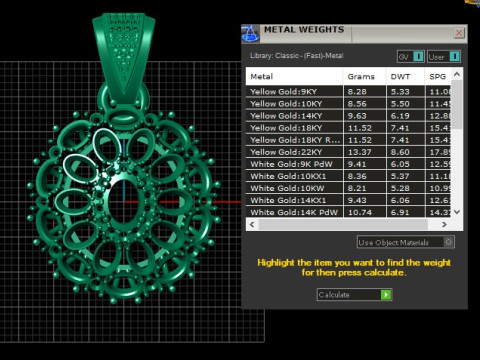Click the 5.33 DWT cell
The width and height of the screenshot is (480, 360).
pos(406,91)
